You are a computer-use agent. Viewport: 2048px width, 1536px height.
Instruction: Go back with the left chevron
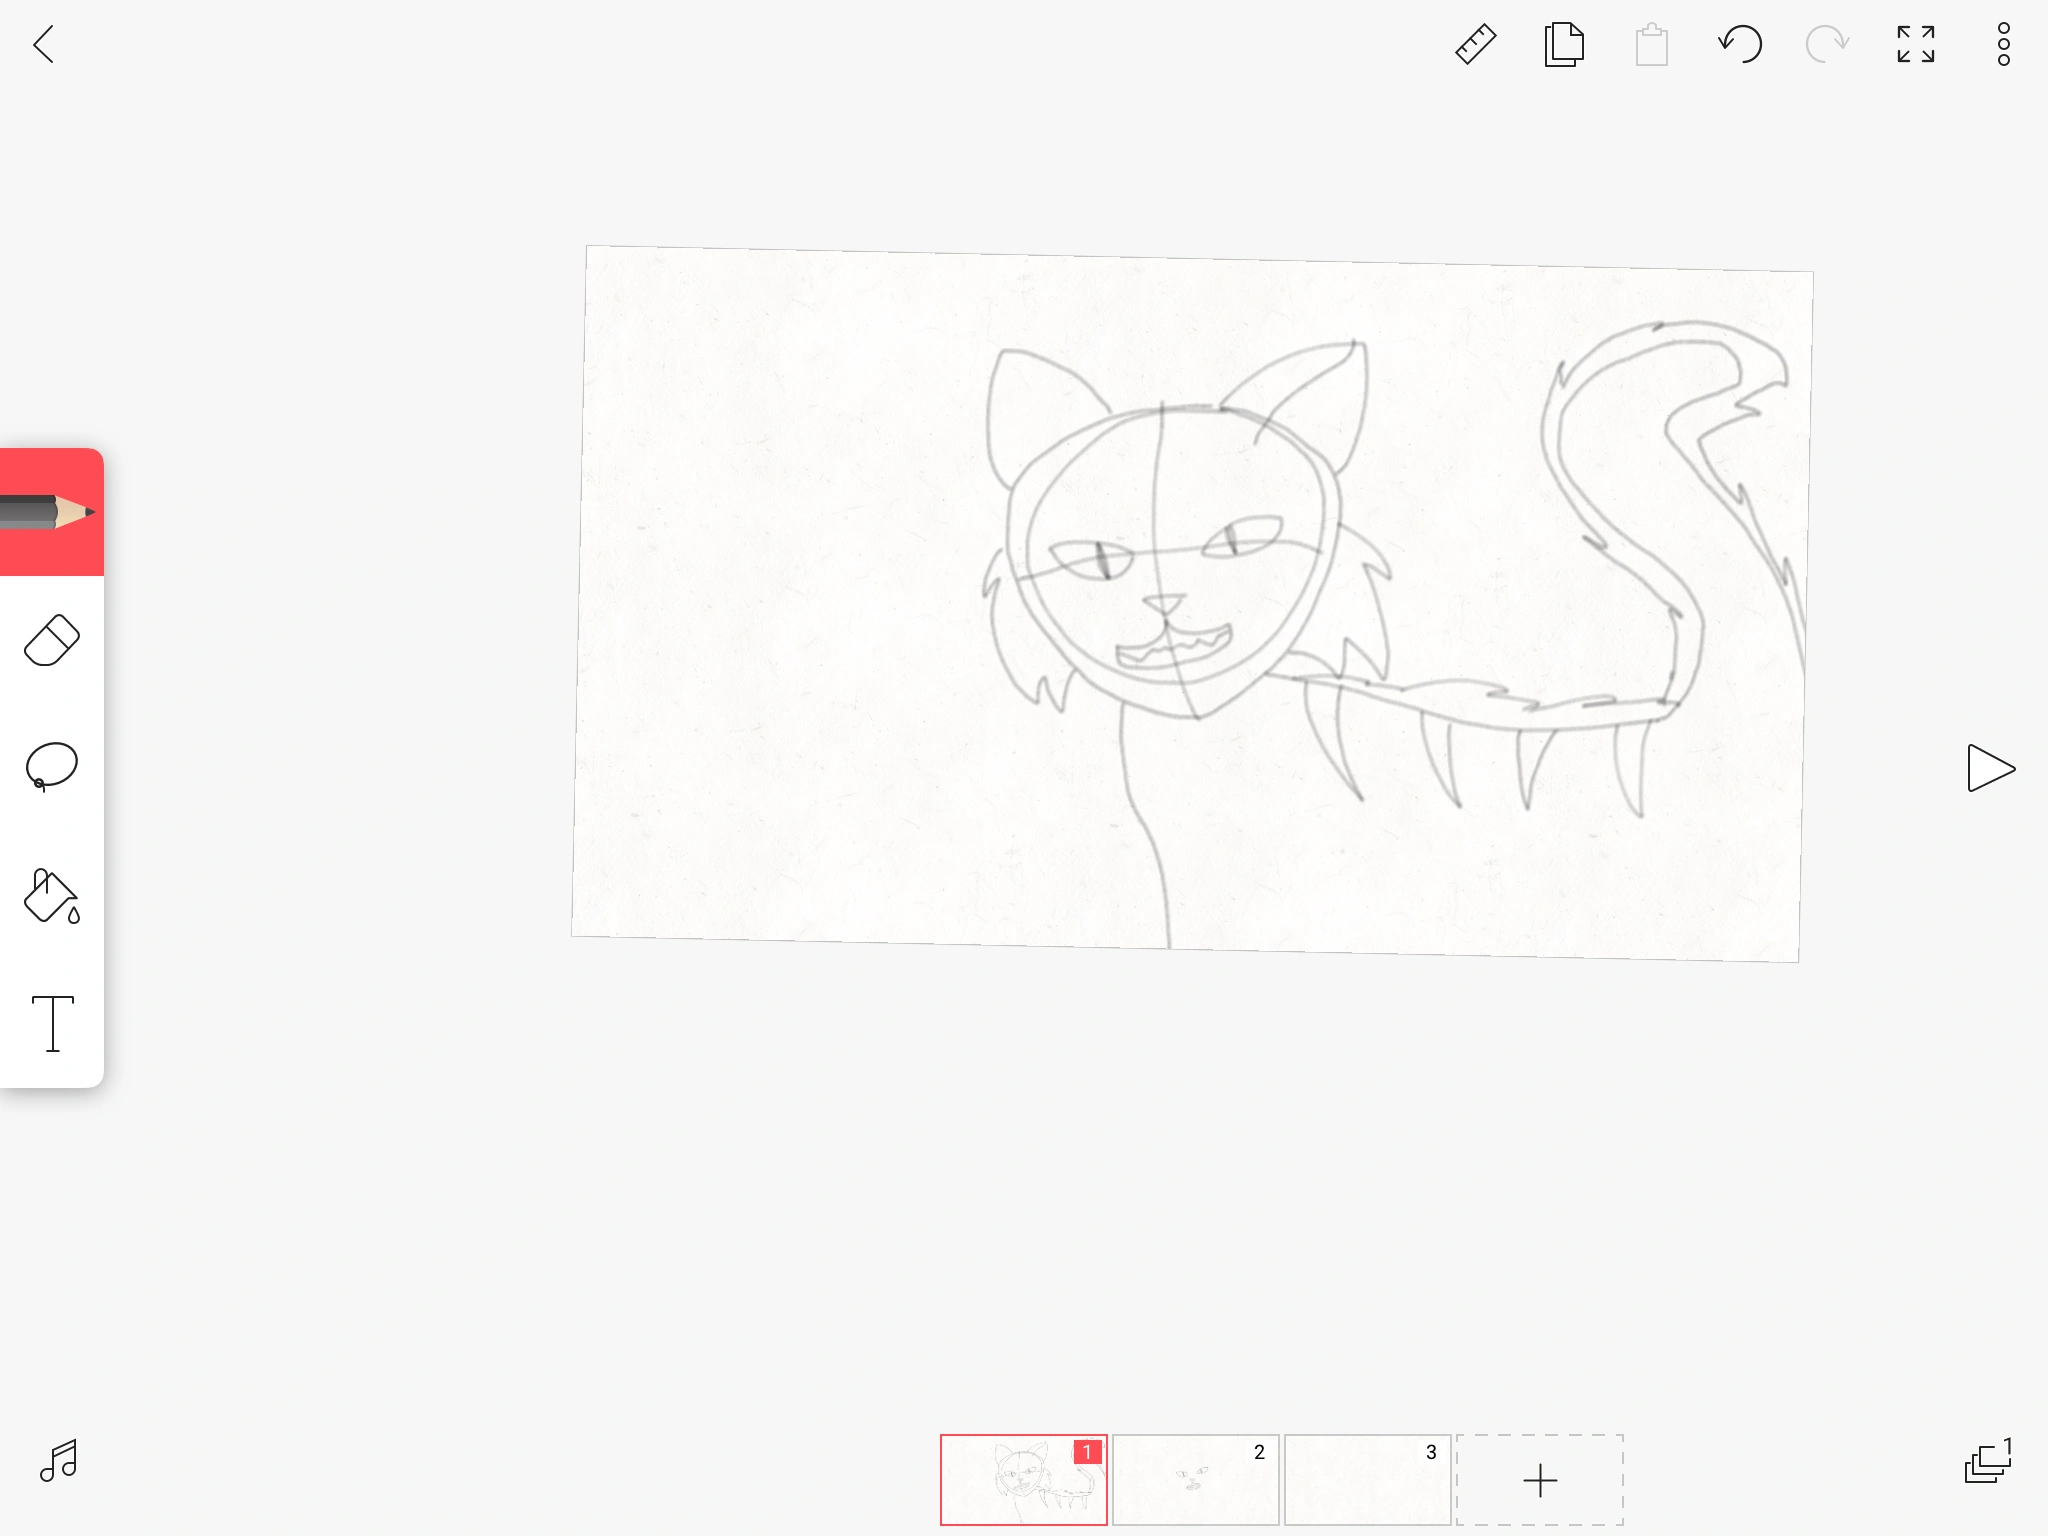tap(43, 45)
